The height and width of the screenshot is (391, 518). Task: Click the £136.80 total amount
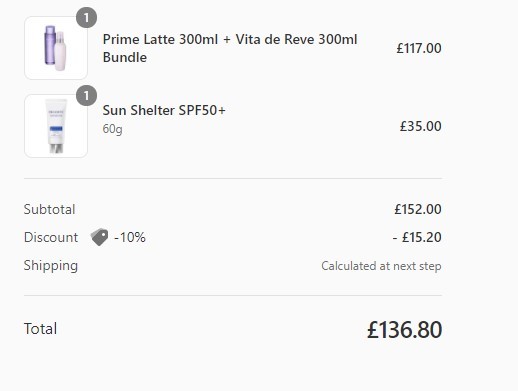point(405,330)
